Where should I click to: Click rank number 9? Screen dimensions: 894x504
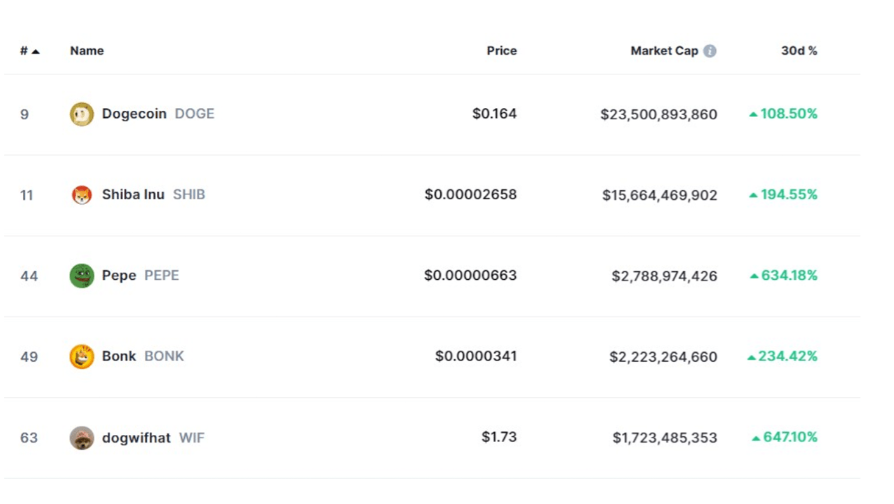[25, 115]
